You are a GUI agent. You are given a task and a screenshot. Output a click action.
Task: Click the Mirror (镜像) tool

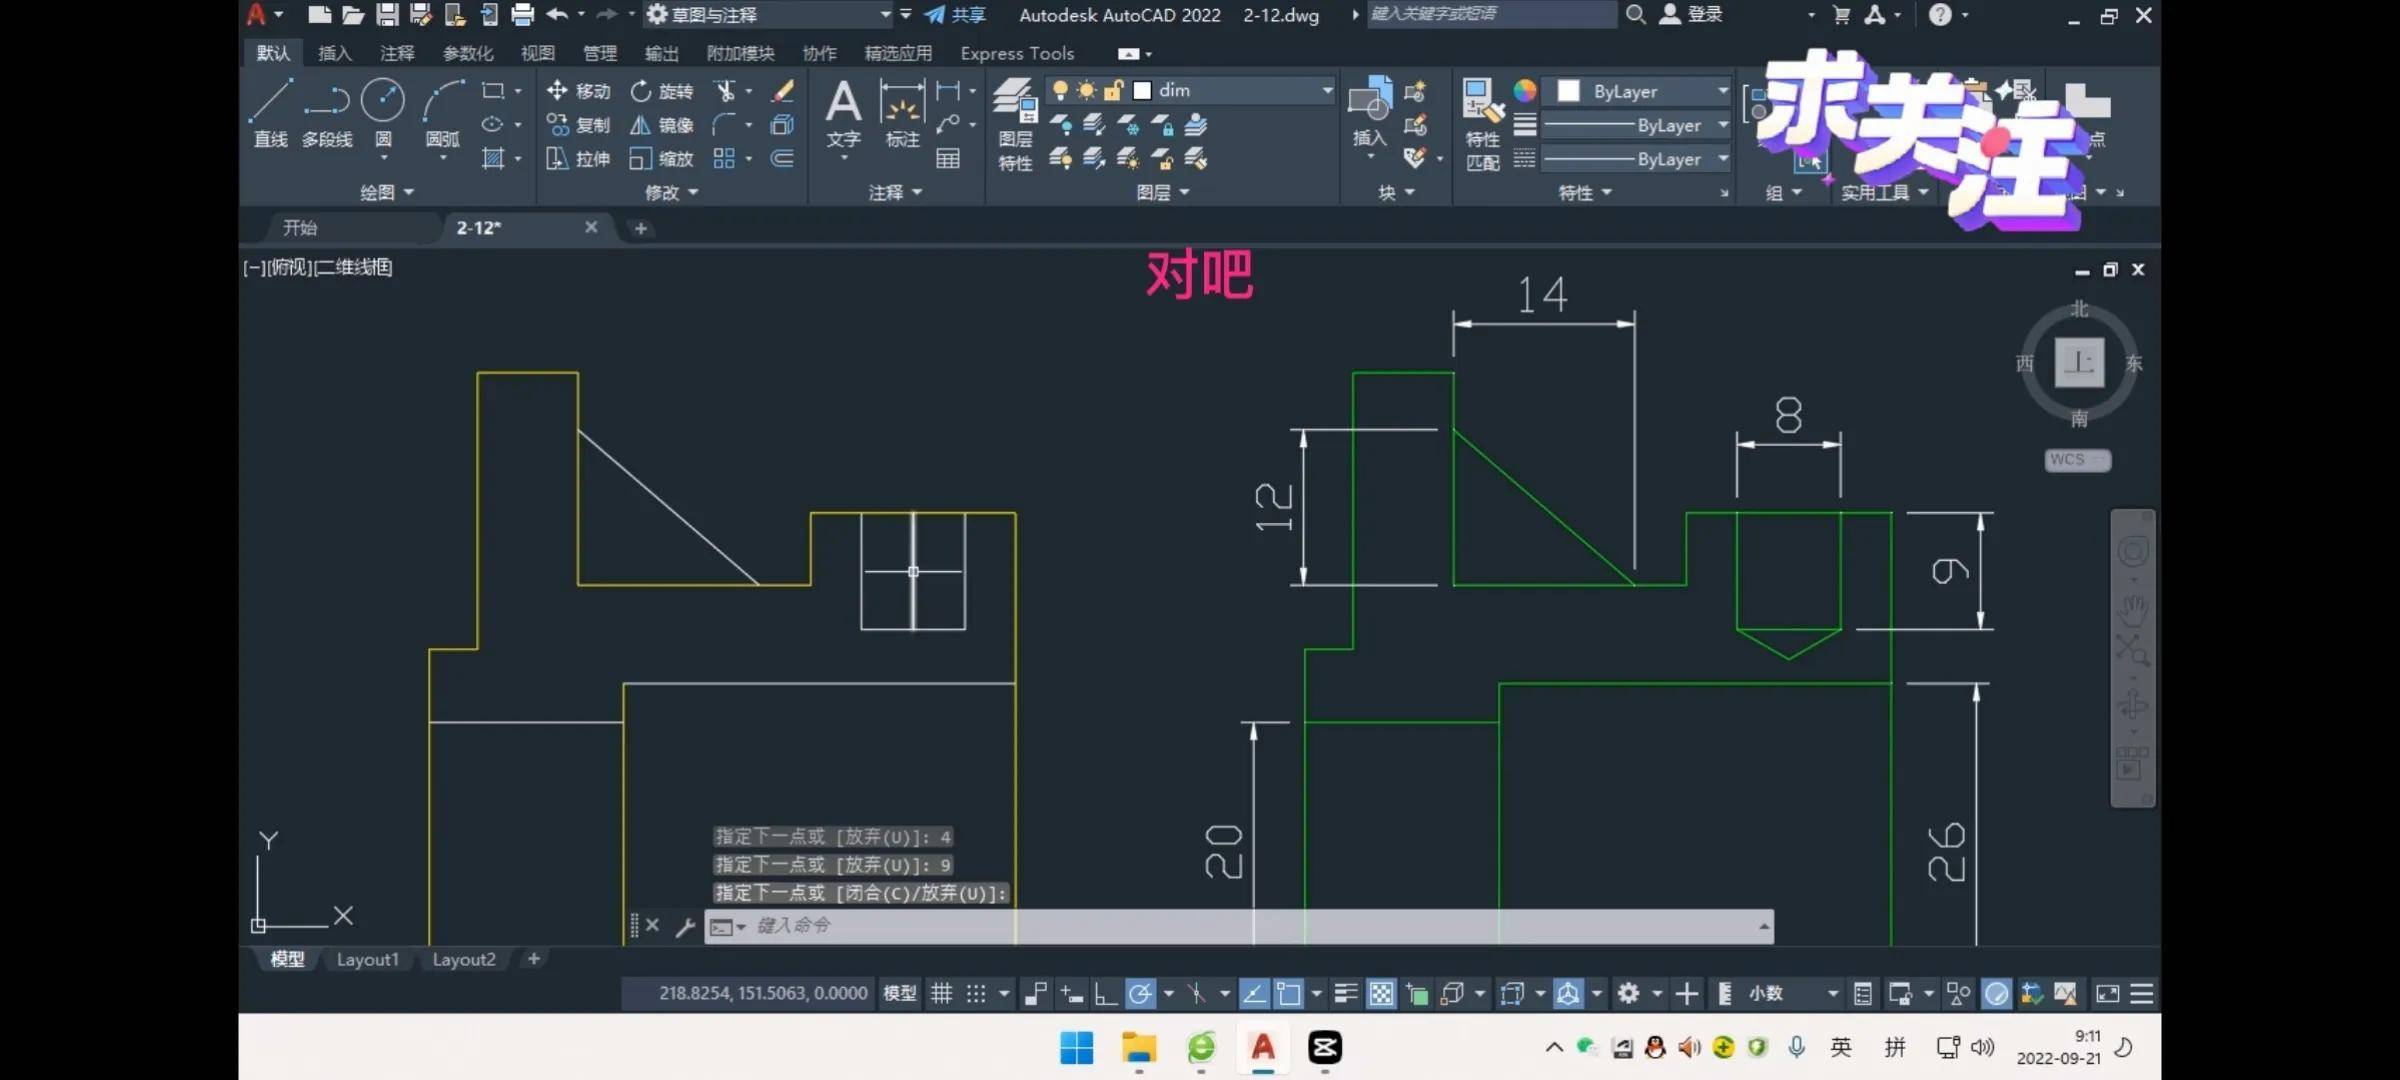click(662, 125)
